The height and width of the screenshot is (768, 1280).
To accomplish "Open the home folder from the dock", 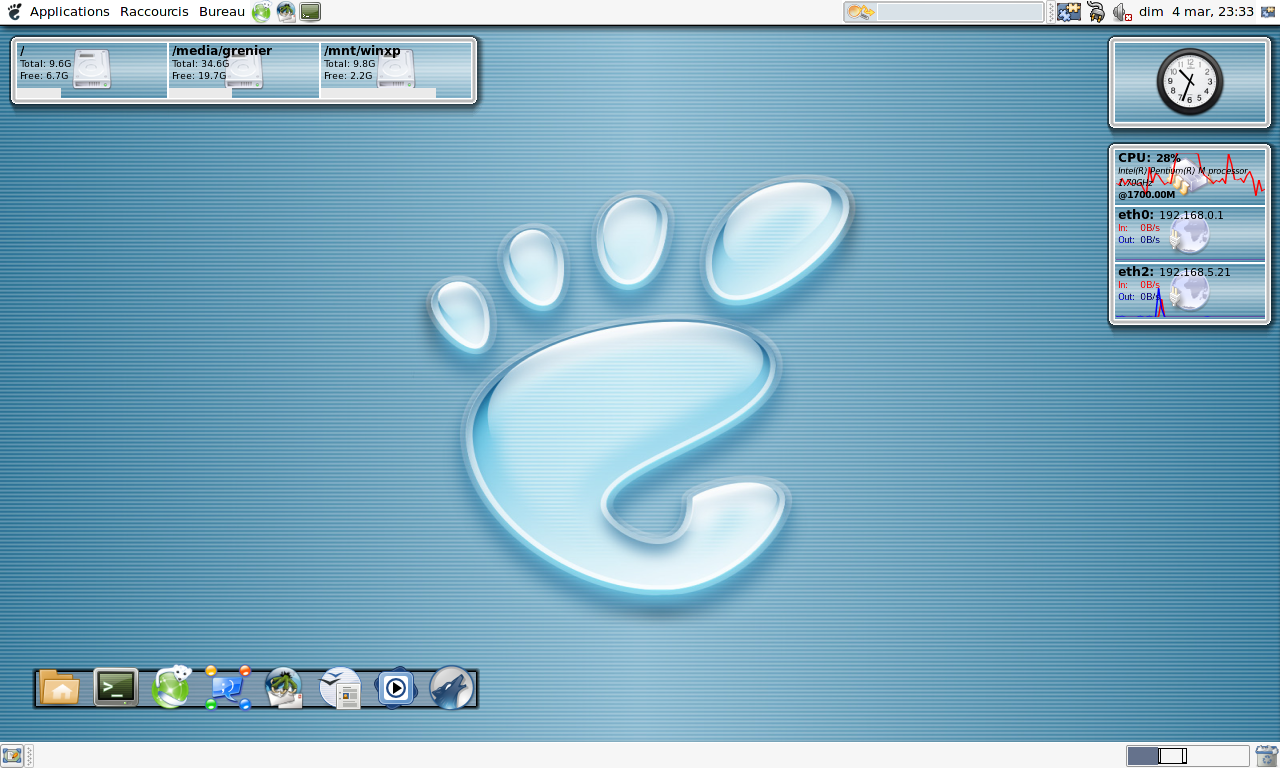I will [60, 688].
